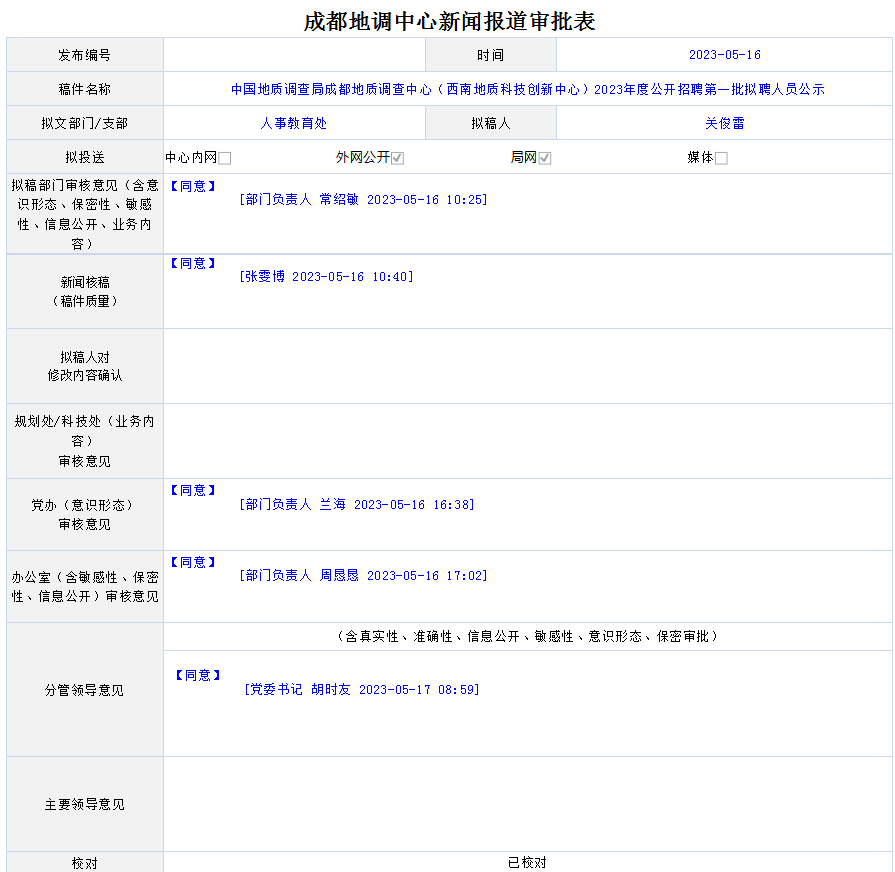895x872 pixels.
Task: Click the 分管领导意见 label cell
Action: [x=85, y=690]
